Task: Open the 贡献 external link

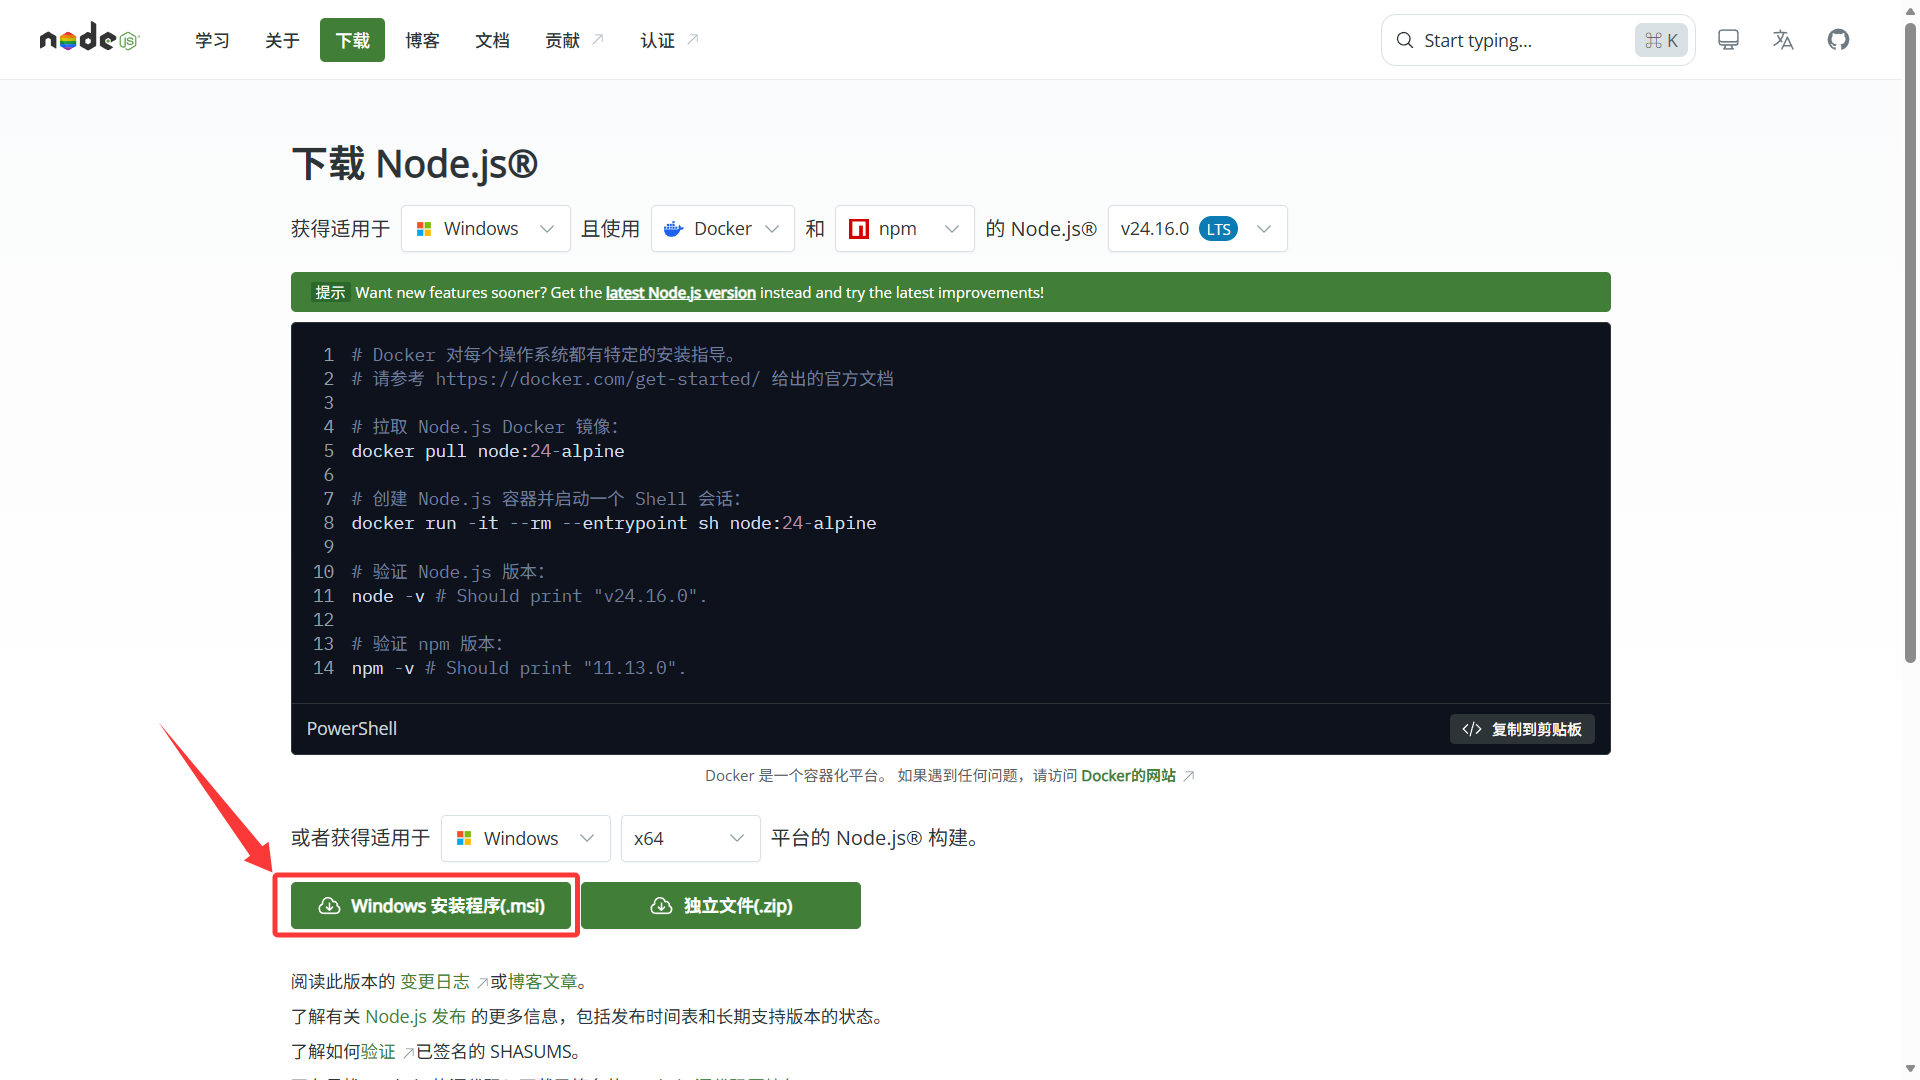Action: pos(574,40)
